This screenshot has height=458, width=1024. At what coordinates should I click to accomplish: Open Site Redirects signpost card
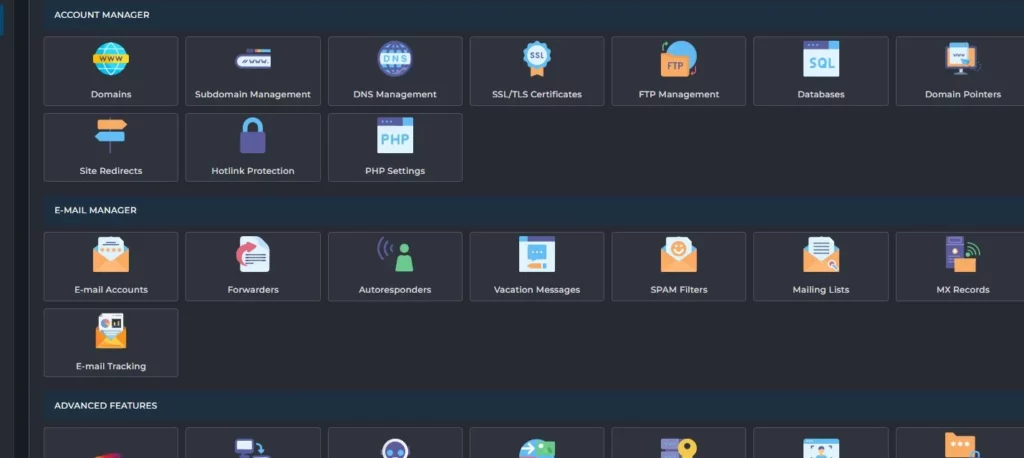click(111, 148)
